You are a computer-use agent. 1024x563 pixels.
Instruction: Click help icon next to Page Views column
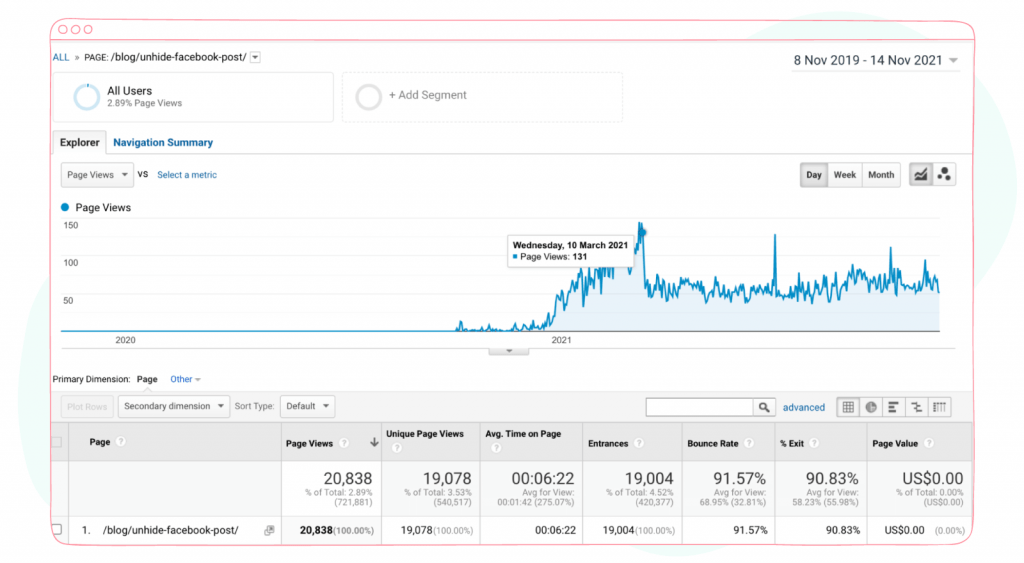tap(344, 443)
